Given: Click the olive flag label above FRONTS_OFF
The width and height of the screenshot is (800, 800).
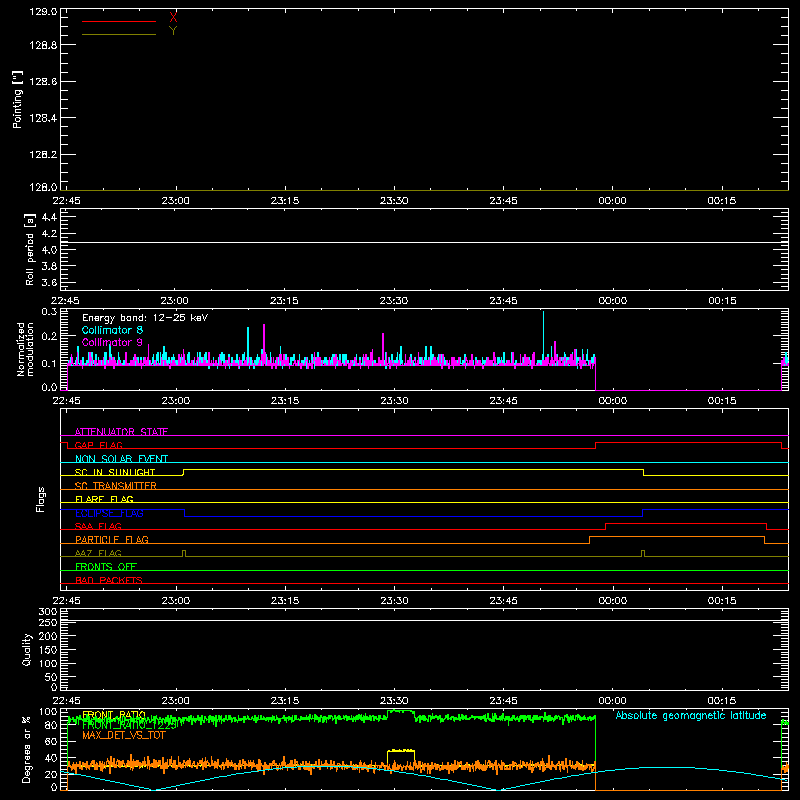Looking at the screenshot, I should pos(98,553).
